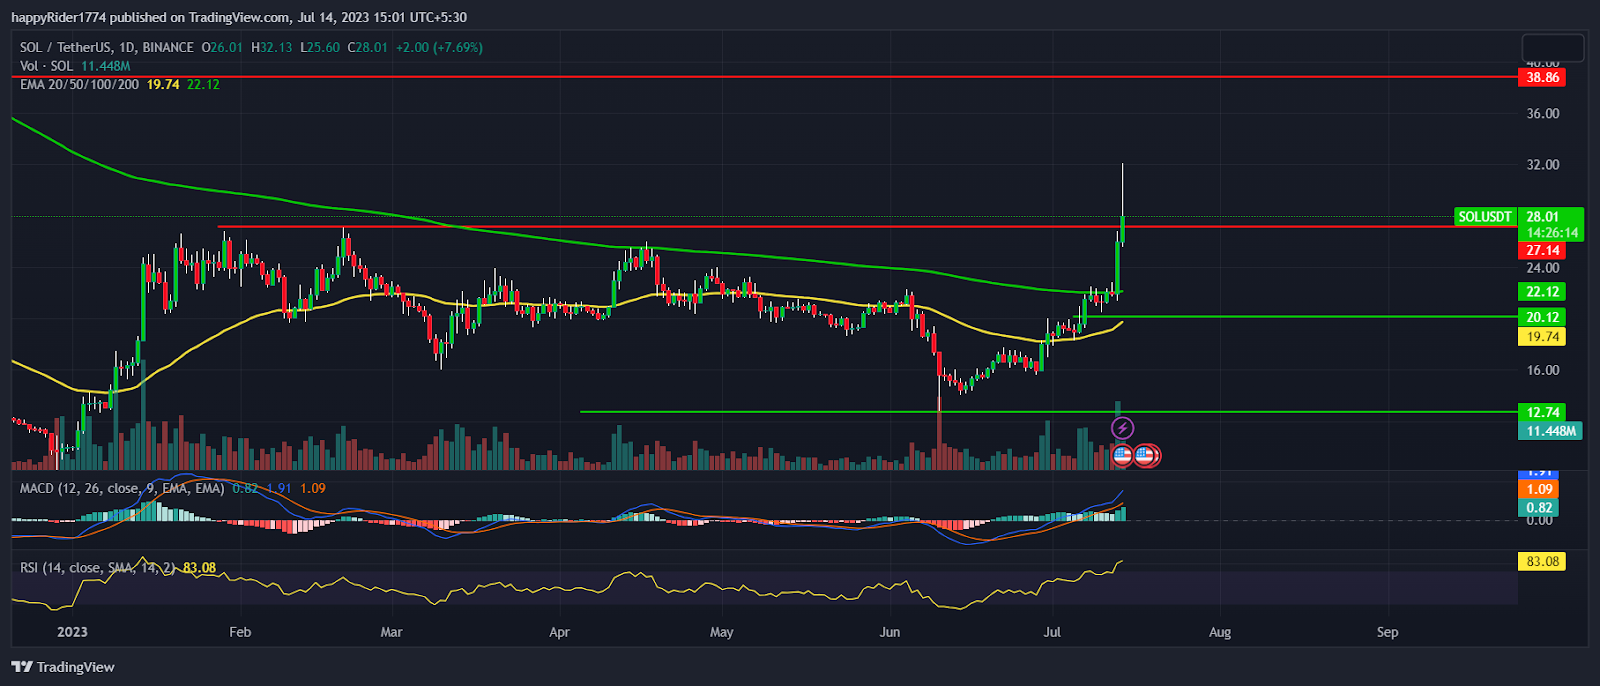
Task: Click the purple lightning event icon
Action: (x=1122, y=429)
